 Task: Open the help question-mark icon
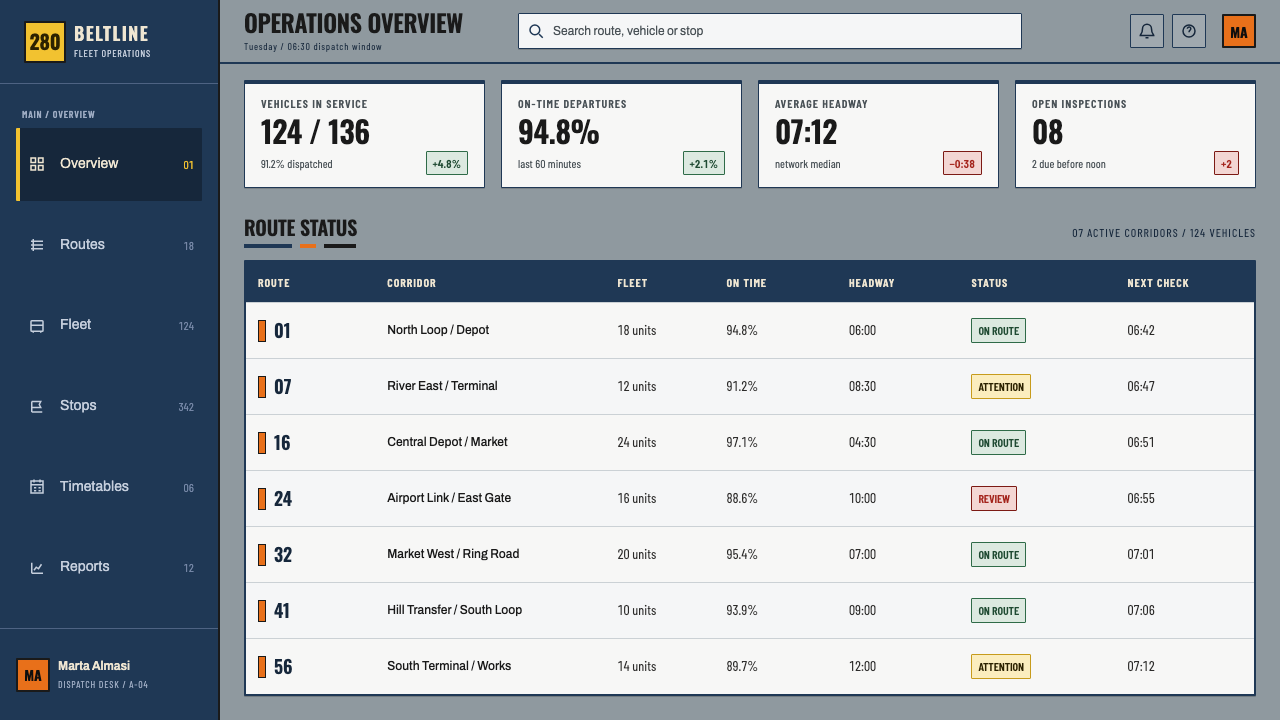coord(1189,31)
